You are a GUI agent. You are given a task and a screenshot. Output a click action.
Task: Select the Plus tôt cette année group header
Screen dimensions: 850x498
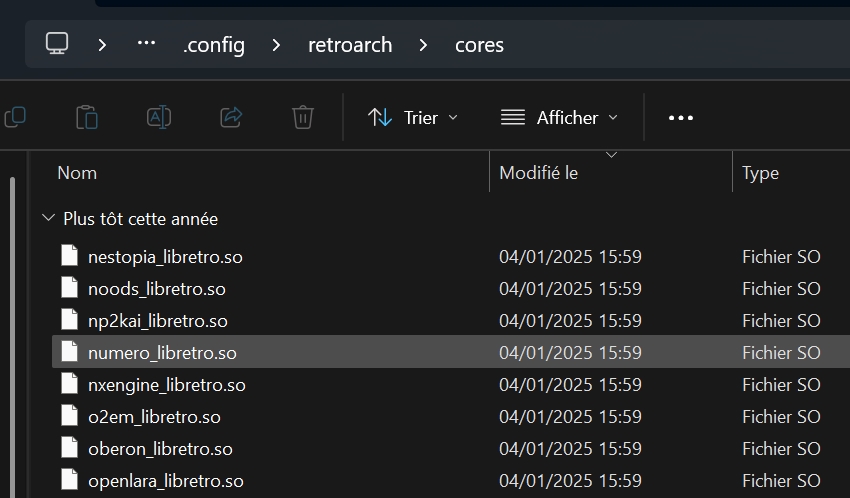[140, 219]
